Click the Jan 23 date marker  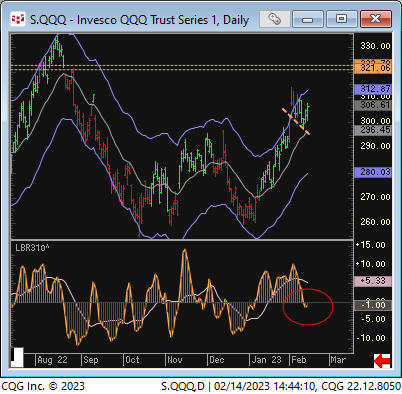(266, 360)
